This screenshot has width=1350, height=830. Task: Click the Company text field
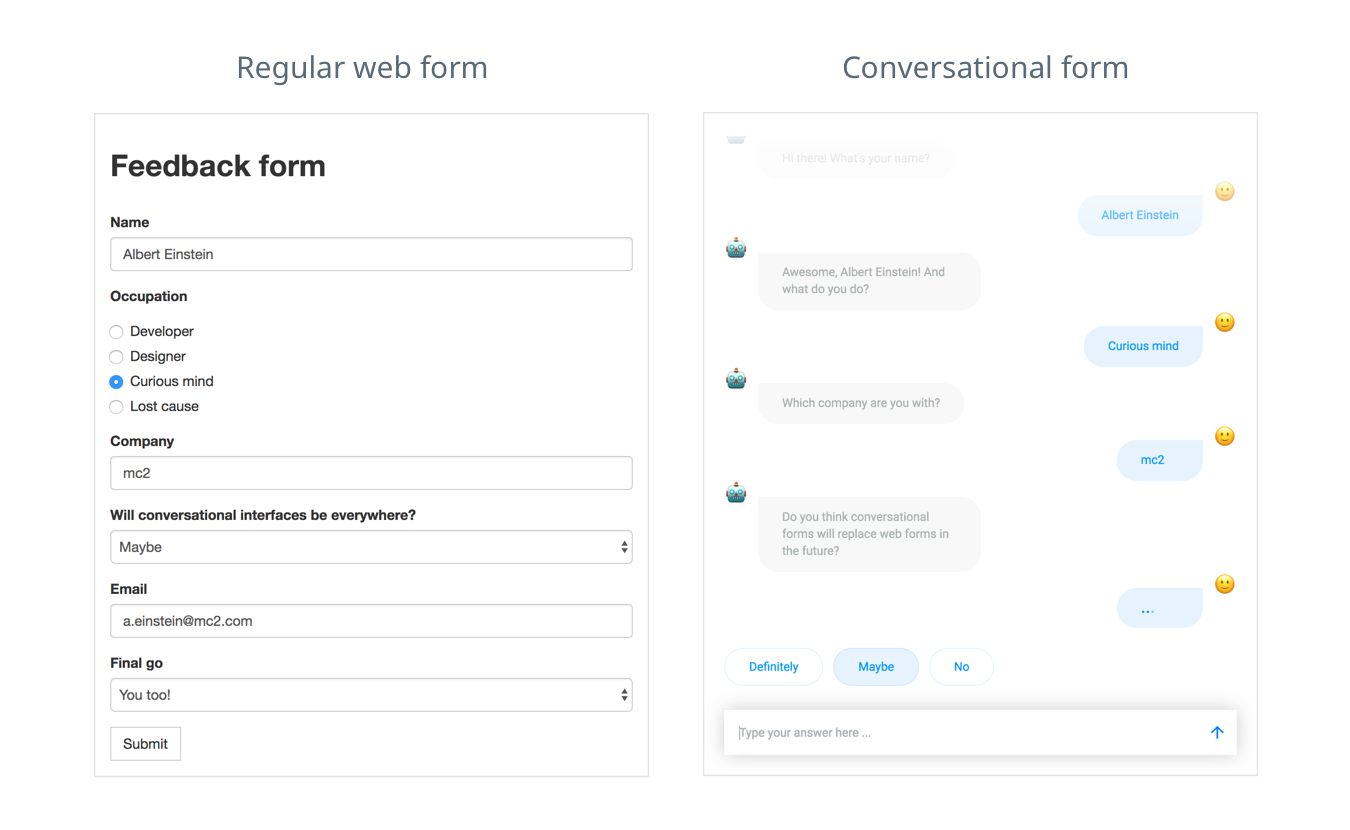(x=371, y=473)
